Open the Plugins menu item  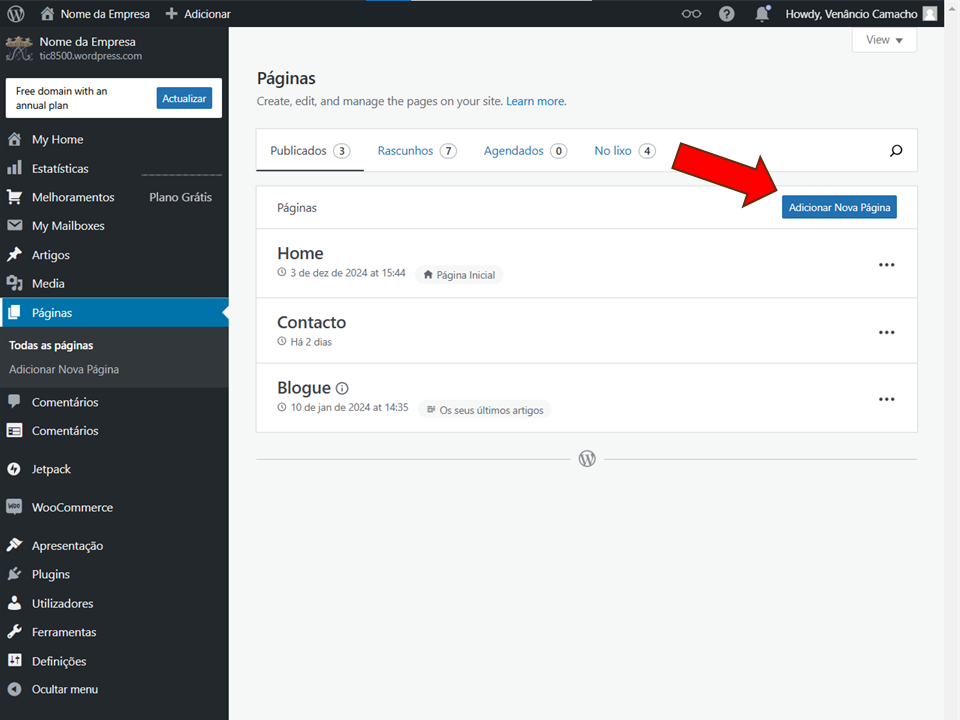(51, 575)
